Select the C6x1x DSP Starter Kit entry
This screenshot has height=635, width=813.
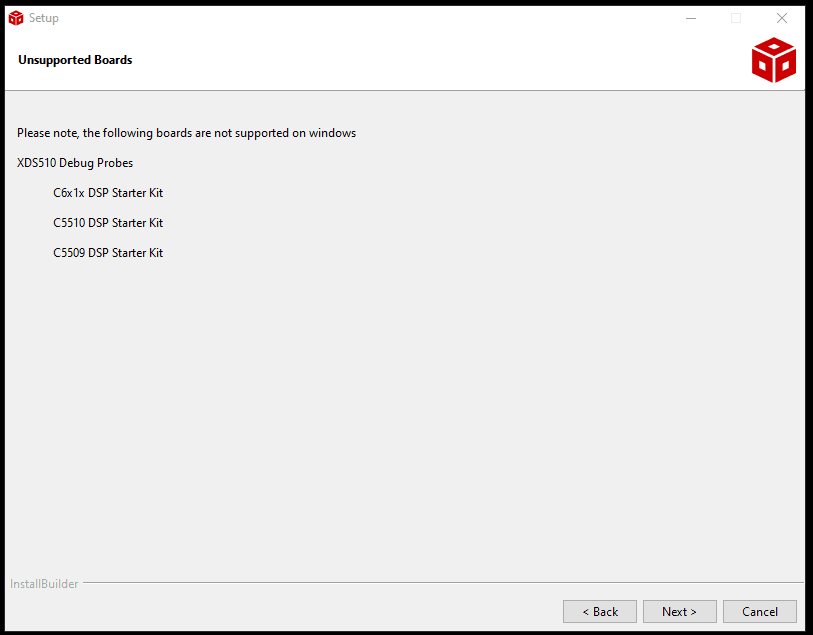108,193
